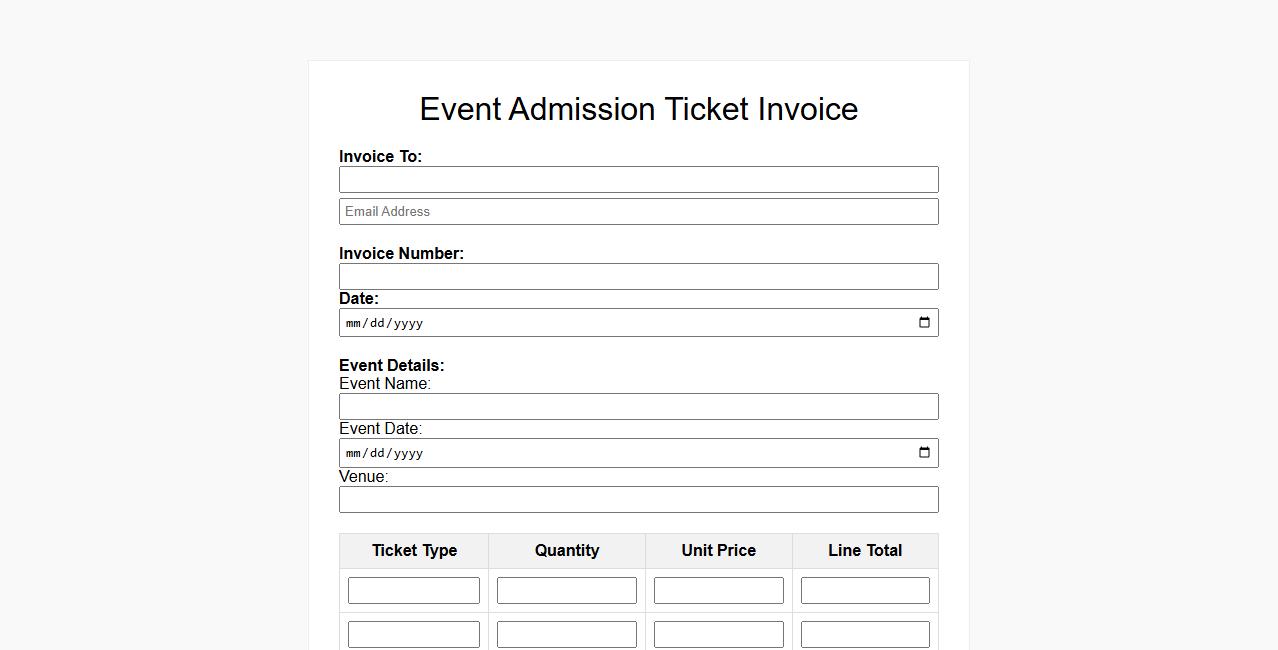
Task: Focus the Event Name input
Action: point(638,406)
